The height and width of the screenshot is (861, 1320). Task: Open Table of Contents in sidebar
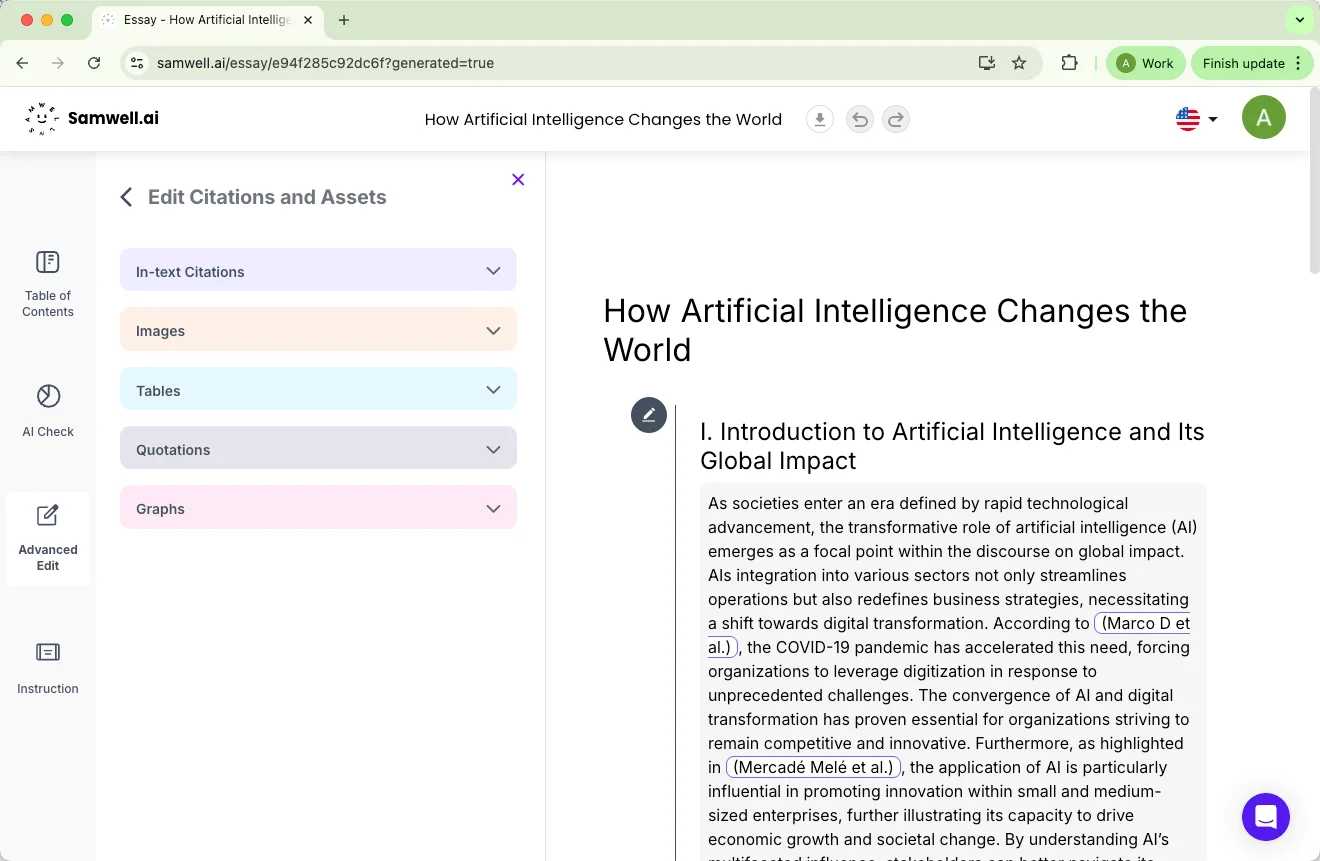(48, 284)
